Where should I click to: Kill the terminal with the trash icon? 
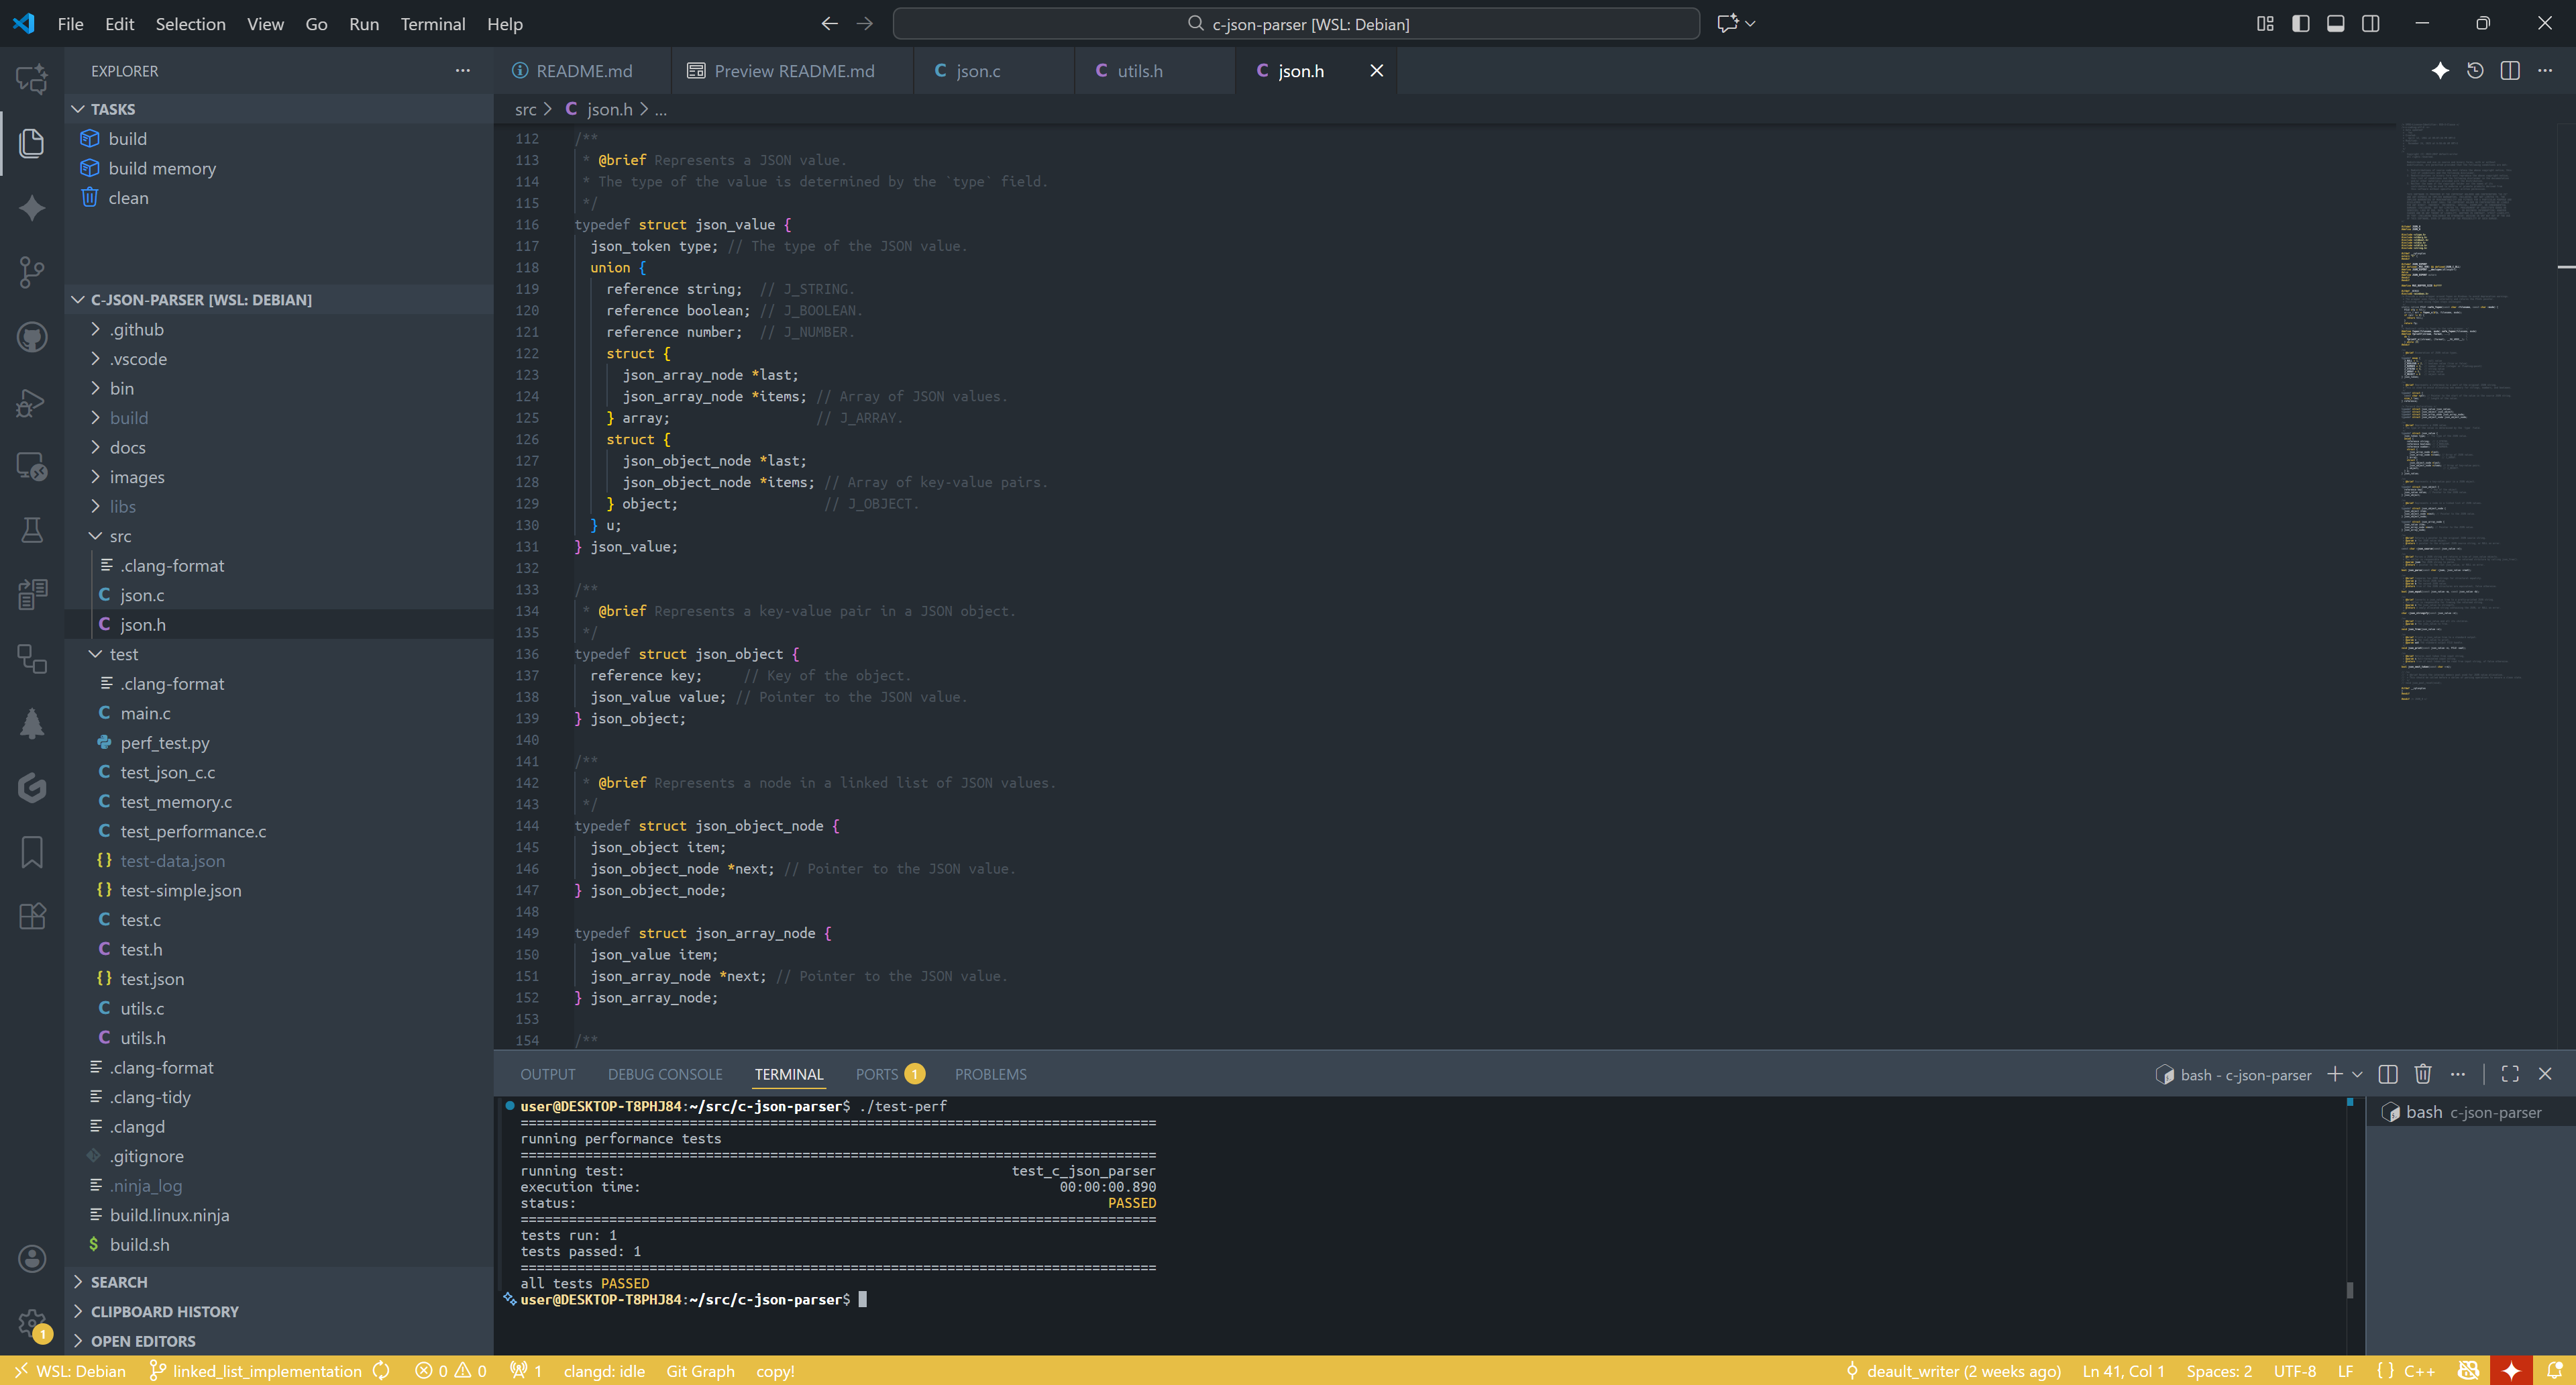pos(2422,1074)
